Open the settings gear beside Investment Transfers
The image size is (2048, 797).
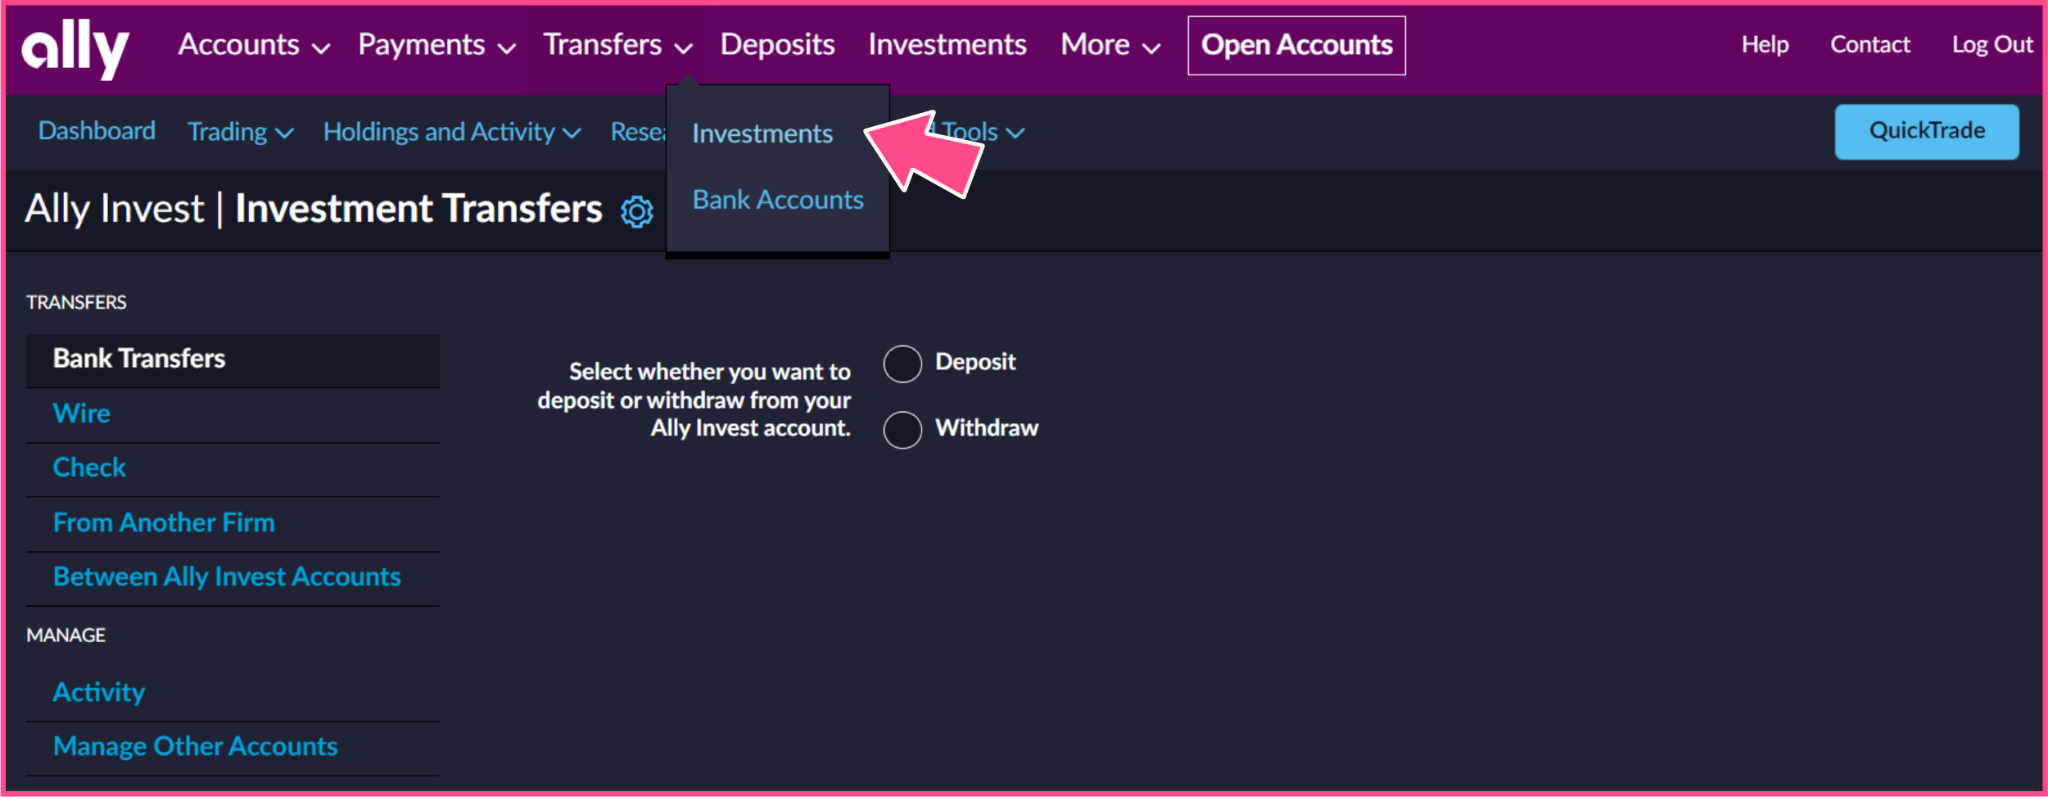pos(637,211)
